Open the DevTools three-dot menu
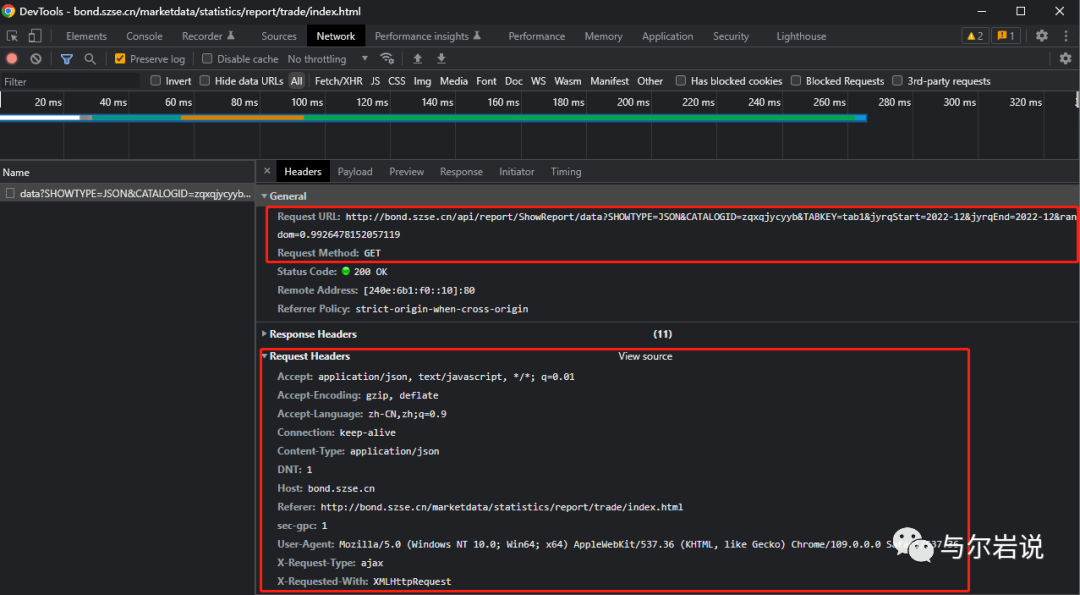Image resolution: width=1080 pixels, height=595 pixels. 1066,36
